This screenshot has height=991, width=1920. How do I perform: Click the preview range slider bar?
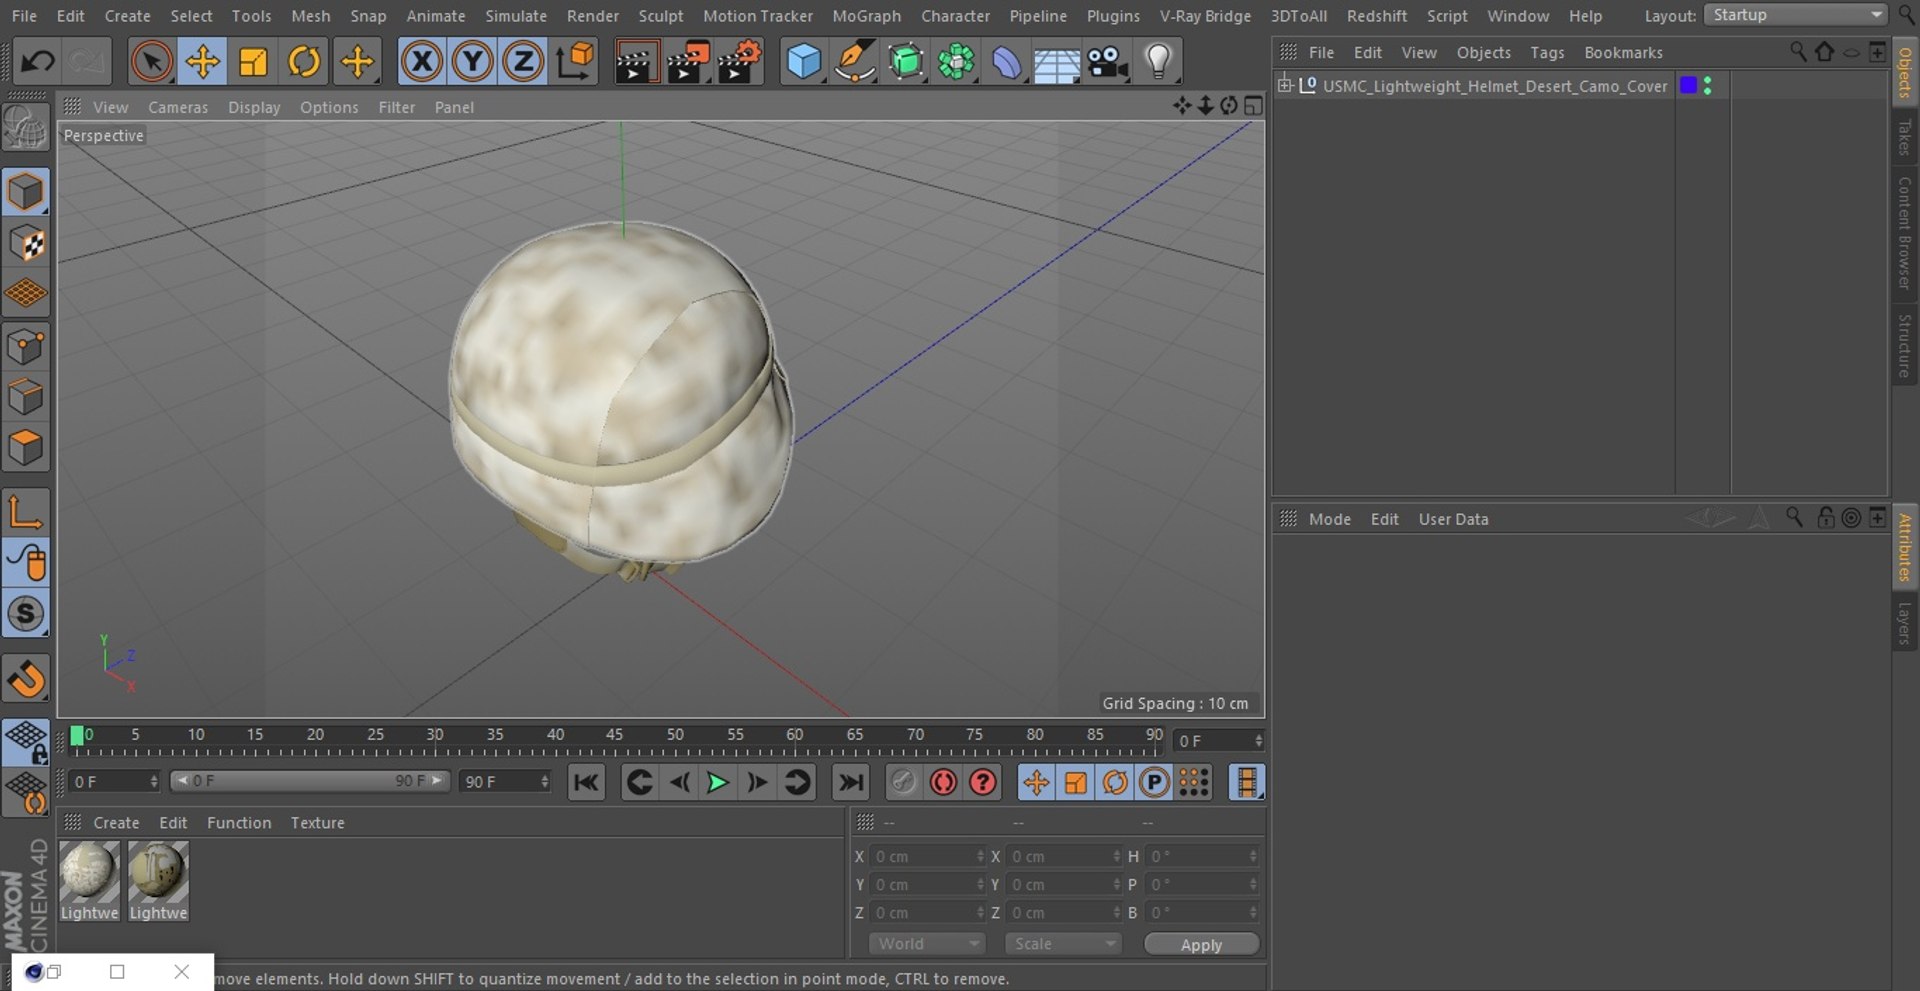click(310, 781)
